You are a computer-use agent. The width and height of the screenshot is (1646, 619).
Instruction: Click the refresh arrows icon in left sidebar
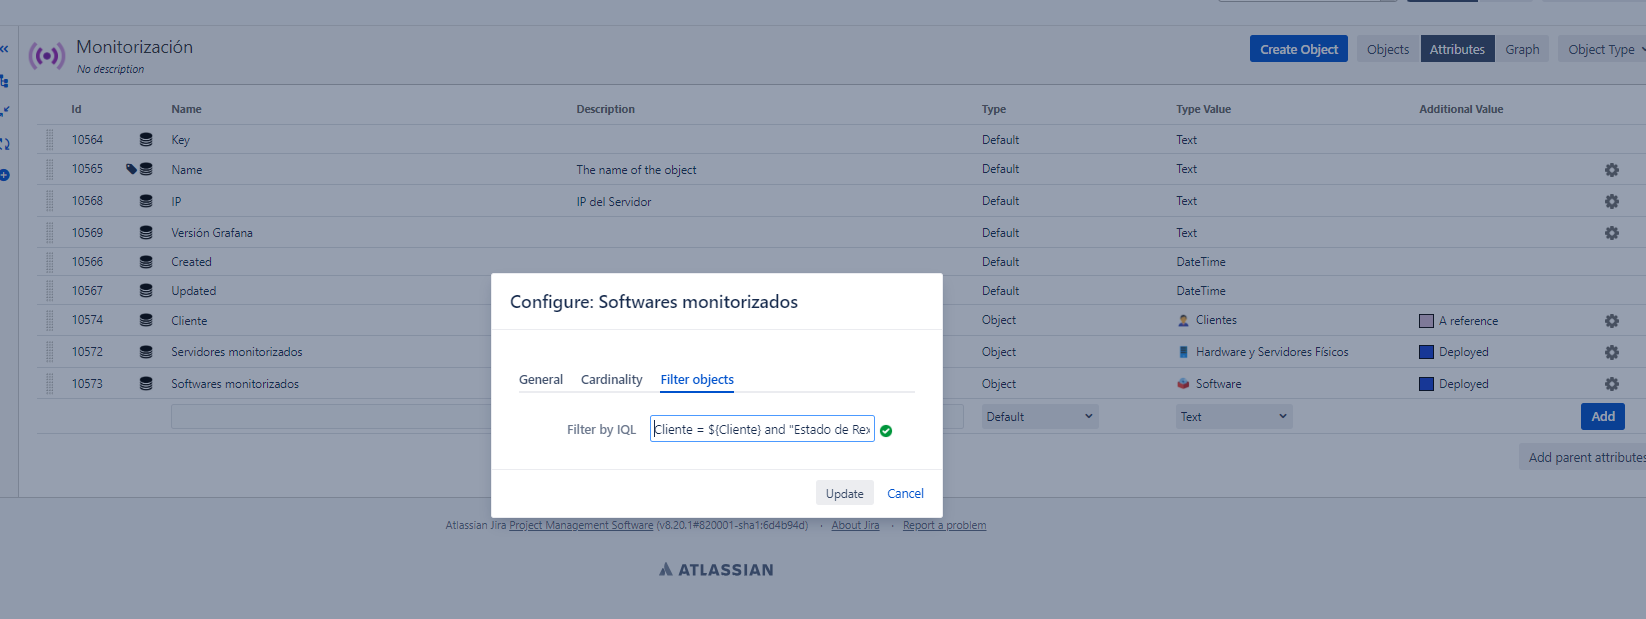click(x=4, y=143)
